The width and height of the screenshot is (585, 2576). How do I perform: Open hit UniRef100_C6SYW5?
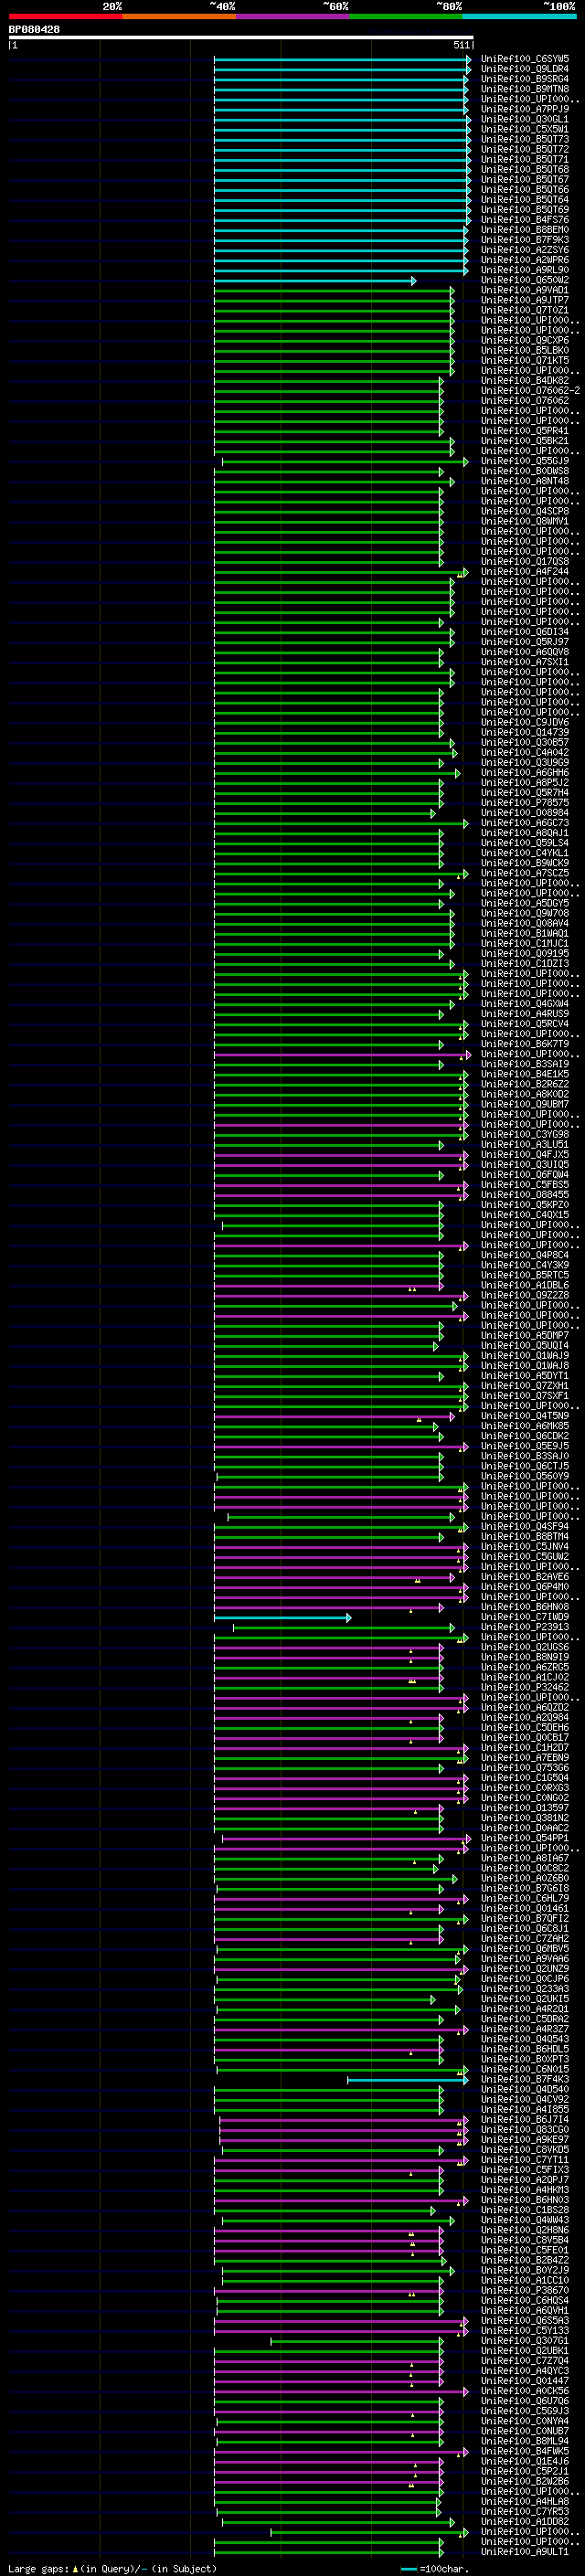[525, 59]
